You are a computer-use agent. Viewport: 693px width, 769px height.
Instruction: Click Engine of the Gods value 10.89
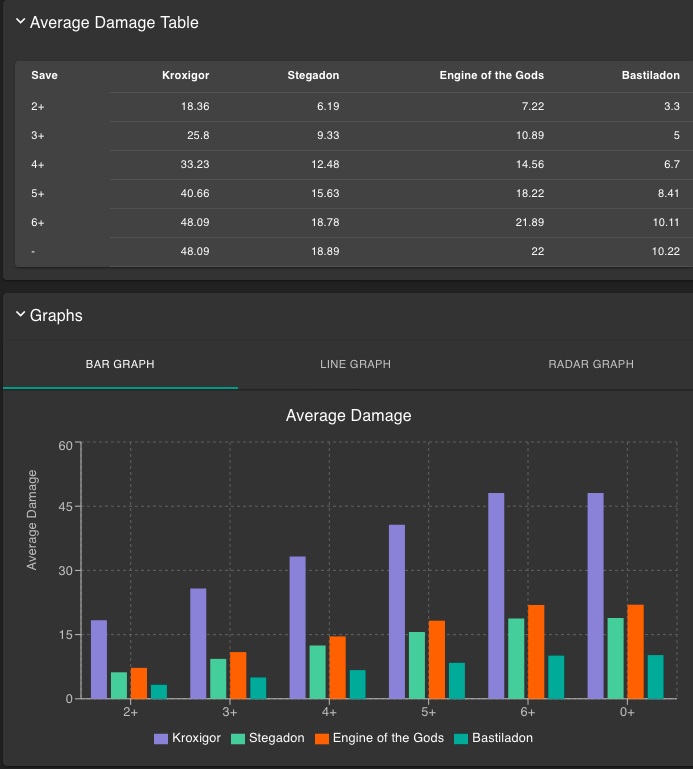coord(530,135)
